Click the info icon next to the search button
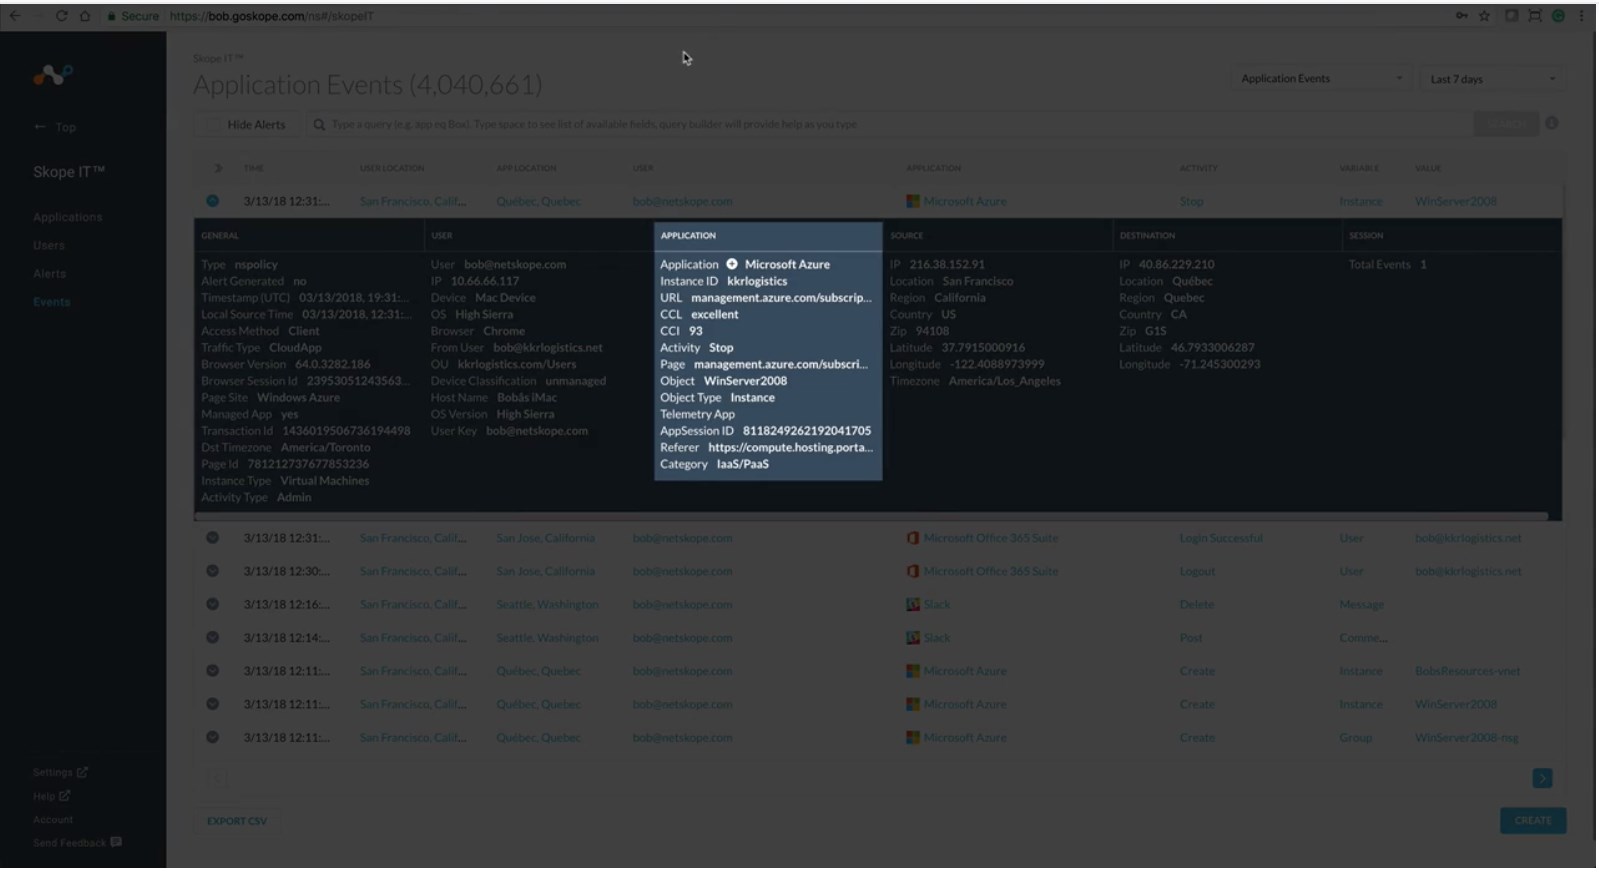This screenshot has height=874, width=1599. click(x=1552, y=123)
